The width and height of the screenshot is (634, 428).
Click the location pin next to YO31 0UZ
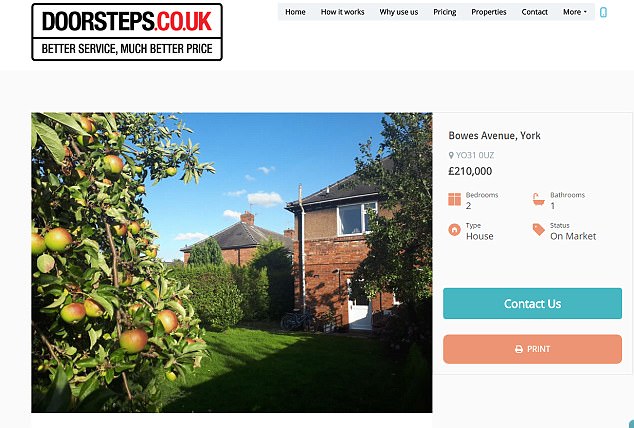coord(451,155)
